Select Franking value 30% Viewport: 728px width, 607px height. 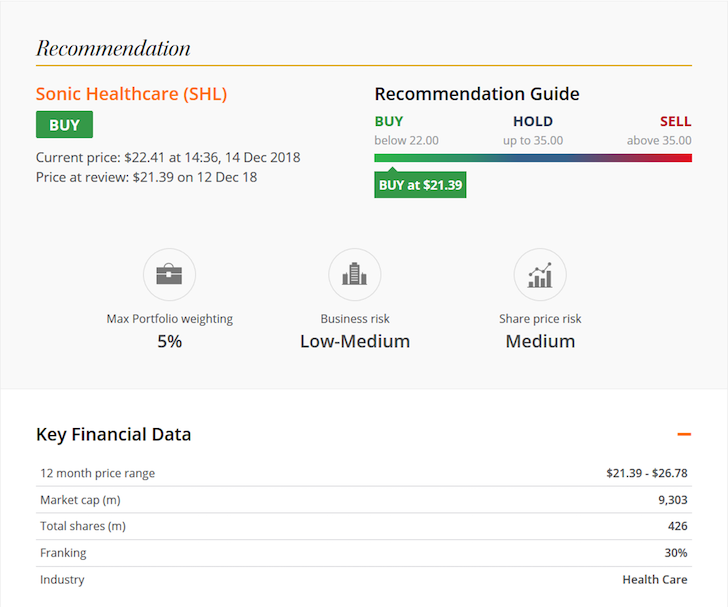click(676, 553)
